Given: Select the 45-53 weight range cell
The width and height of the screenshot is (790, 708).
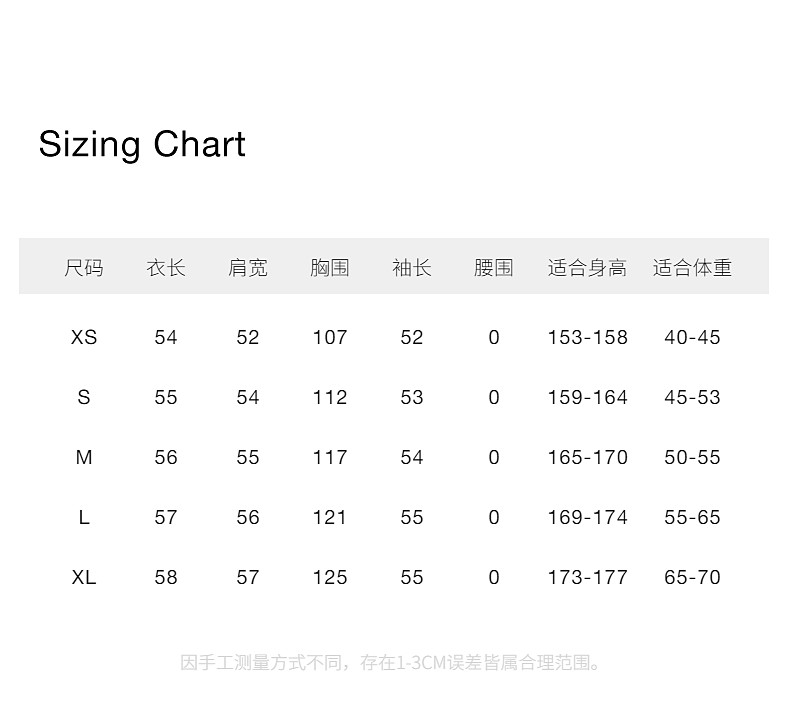Looking at the screenshot, I should [692, 397].
